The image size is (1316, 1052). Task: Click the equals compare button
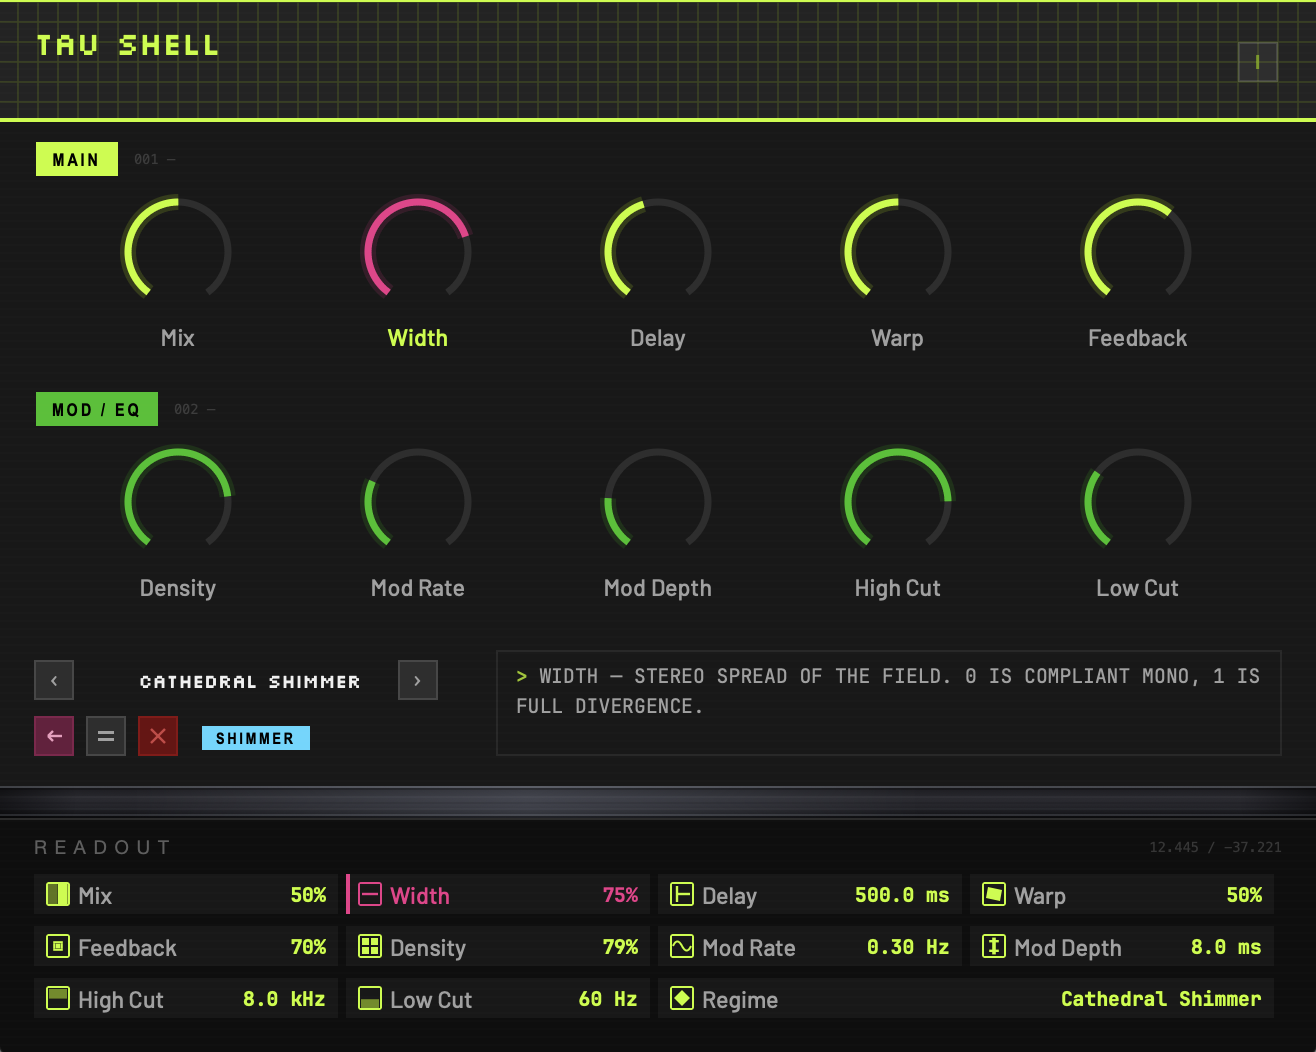(x=106, y=736)
